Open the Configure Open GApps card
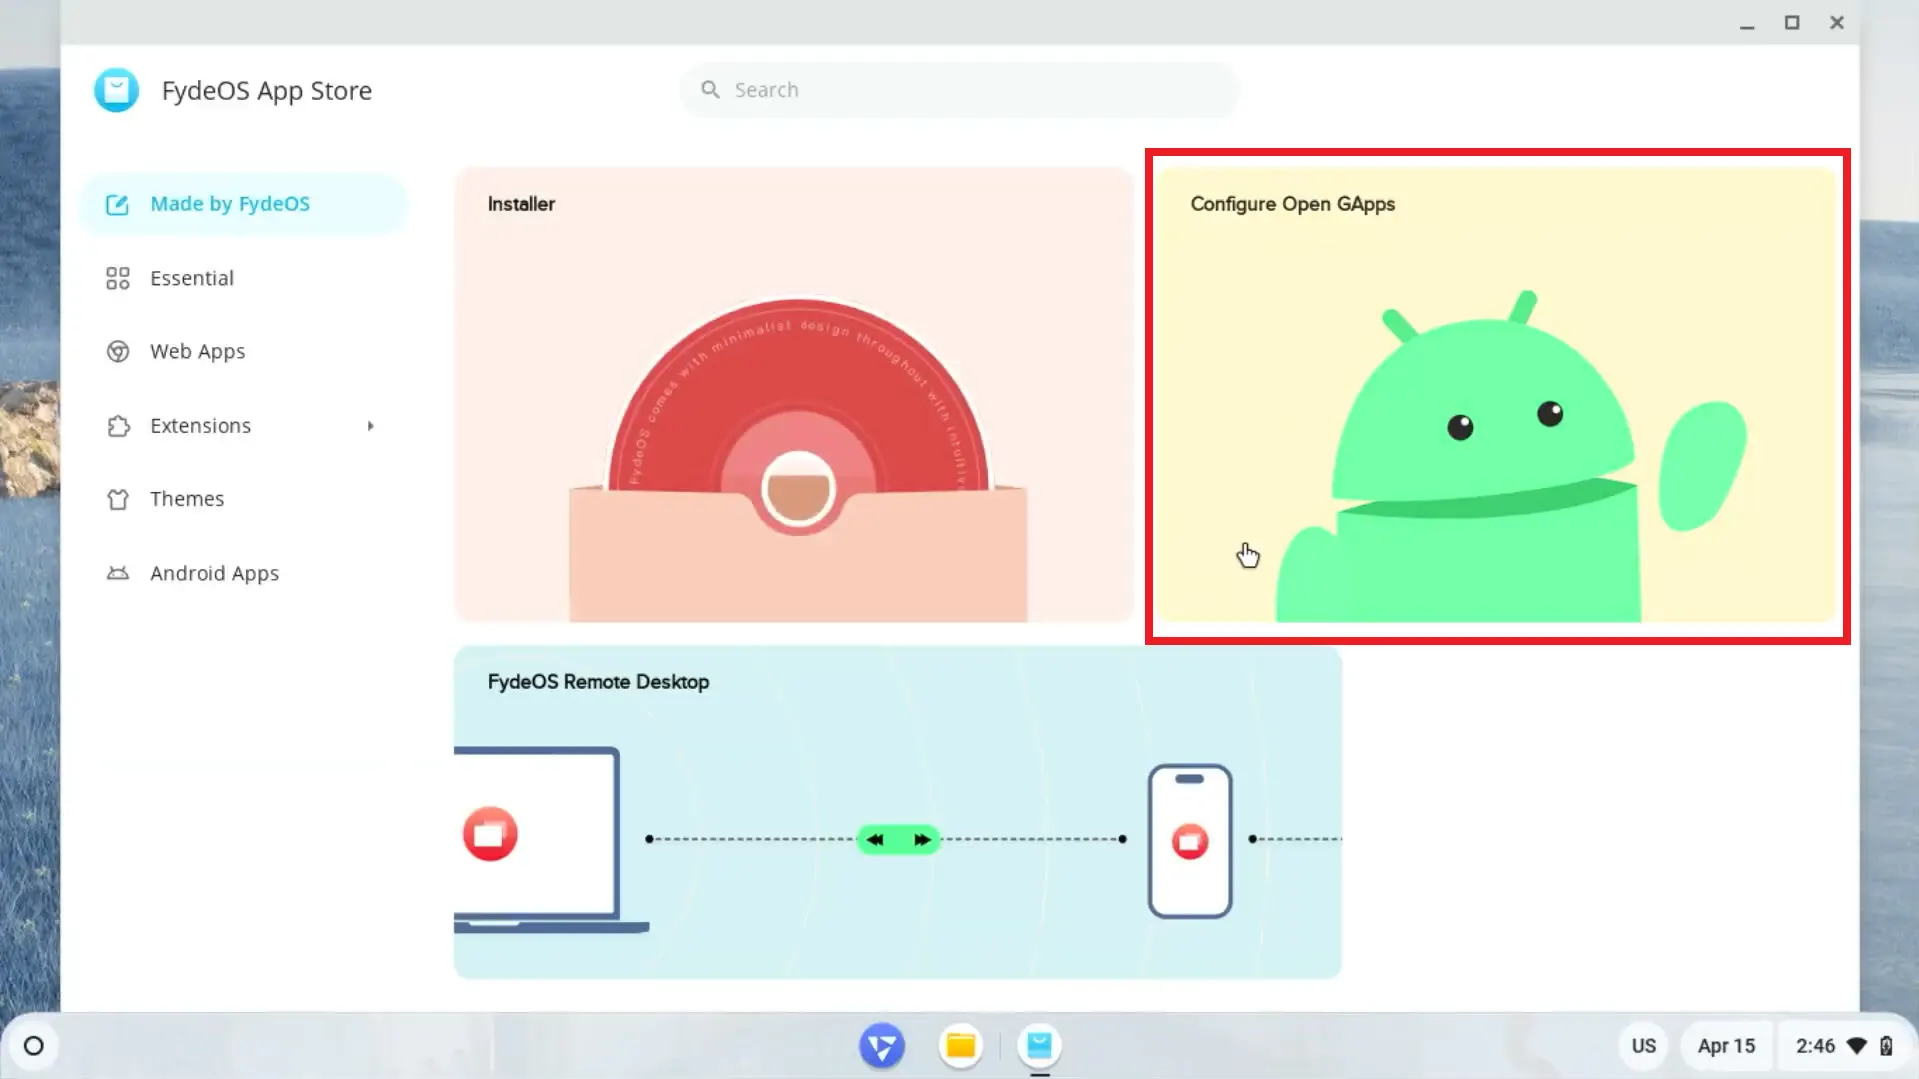The height and width of the screenshot is (1079, 1919). tap(1496, 395)
